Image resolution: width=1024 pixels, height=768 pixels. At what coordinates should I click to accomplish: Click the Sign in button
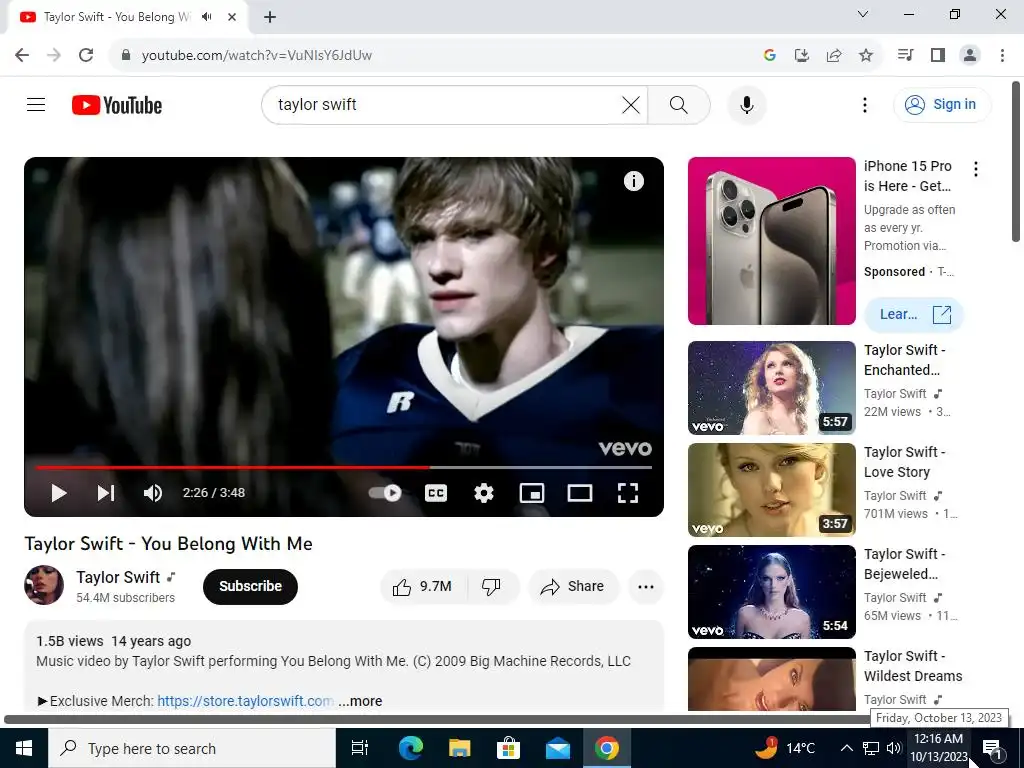pyautogui.click(x=942, y=104)
